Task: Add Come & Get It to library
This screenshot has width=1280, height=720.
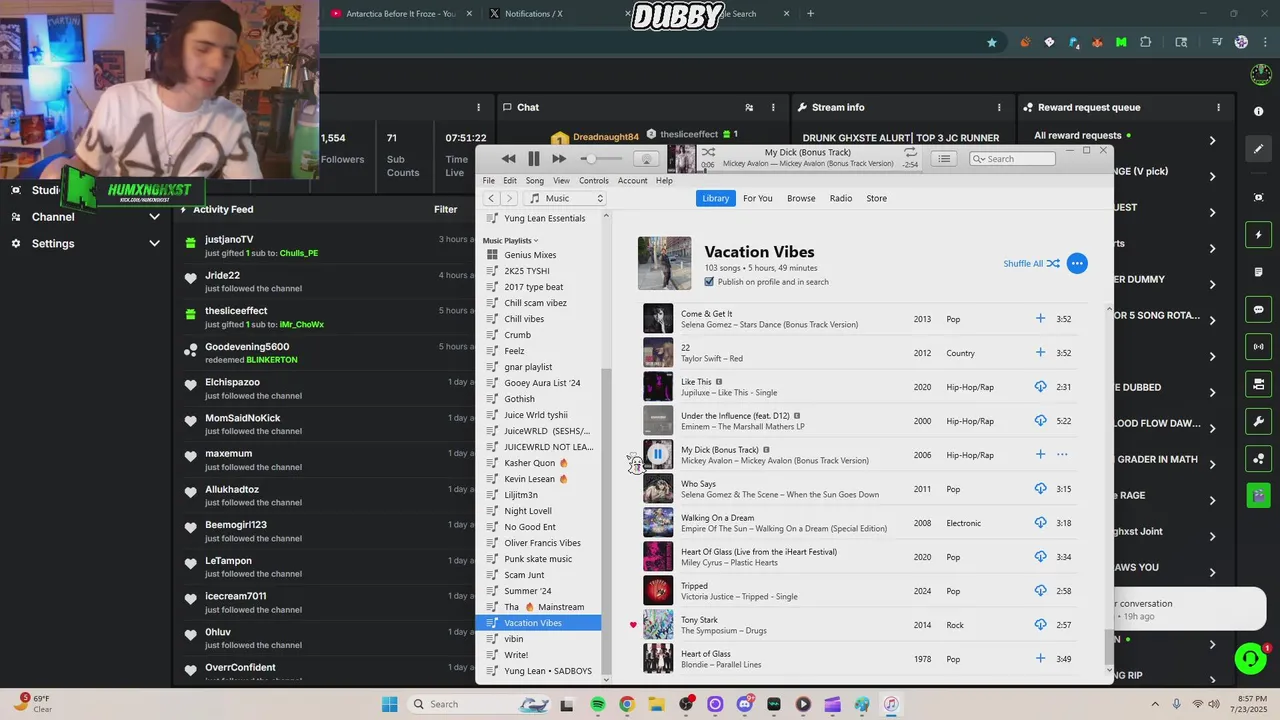Action: click(x=1040, y=319)
